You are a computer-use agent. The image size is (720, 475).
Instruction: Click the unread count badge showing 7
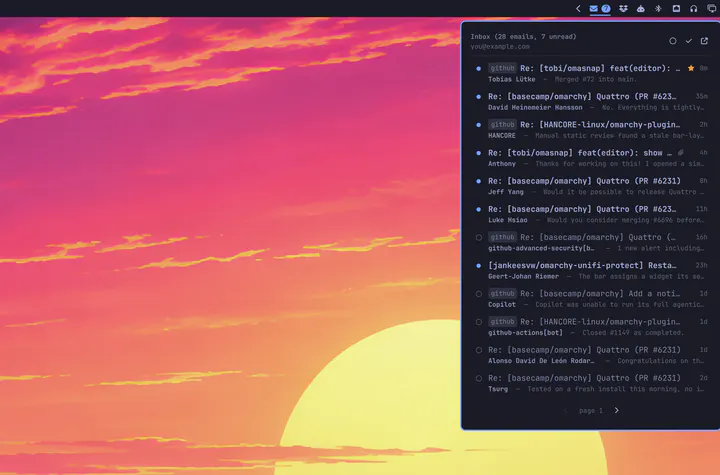606,8
